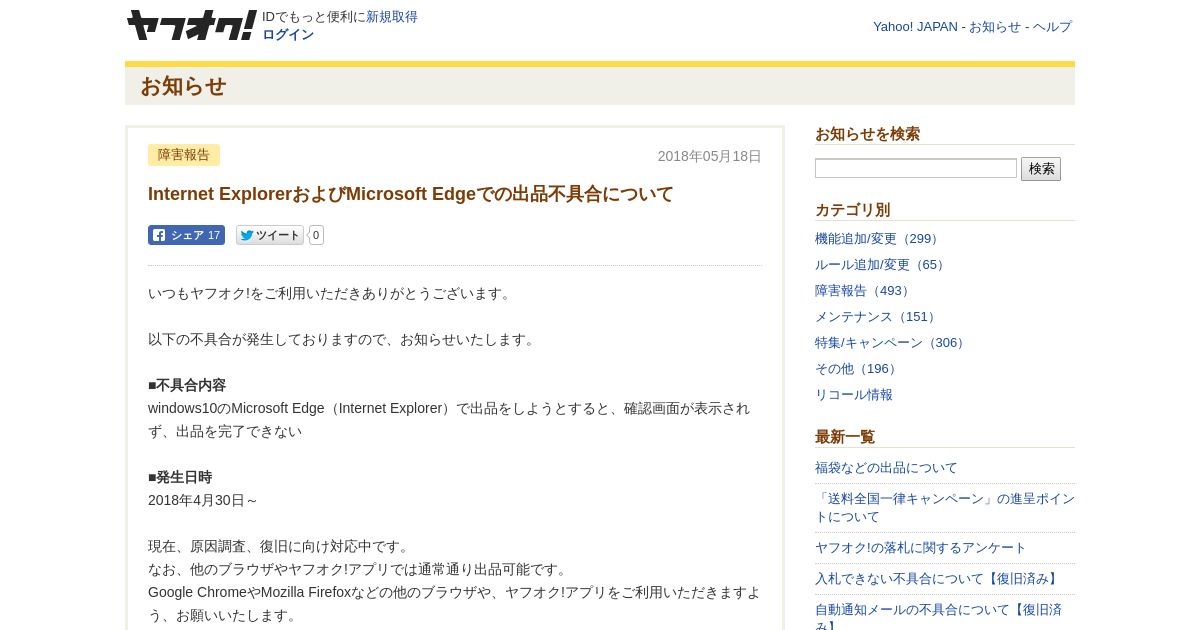This screenshot has width=1200, height=630.
Task: Open category メンテナンス（151）
Action: click(878, 317)
